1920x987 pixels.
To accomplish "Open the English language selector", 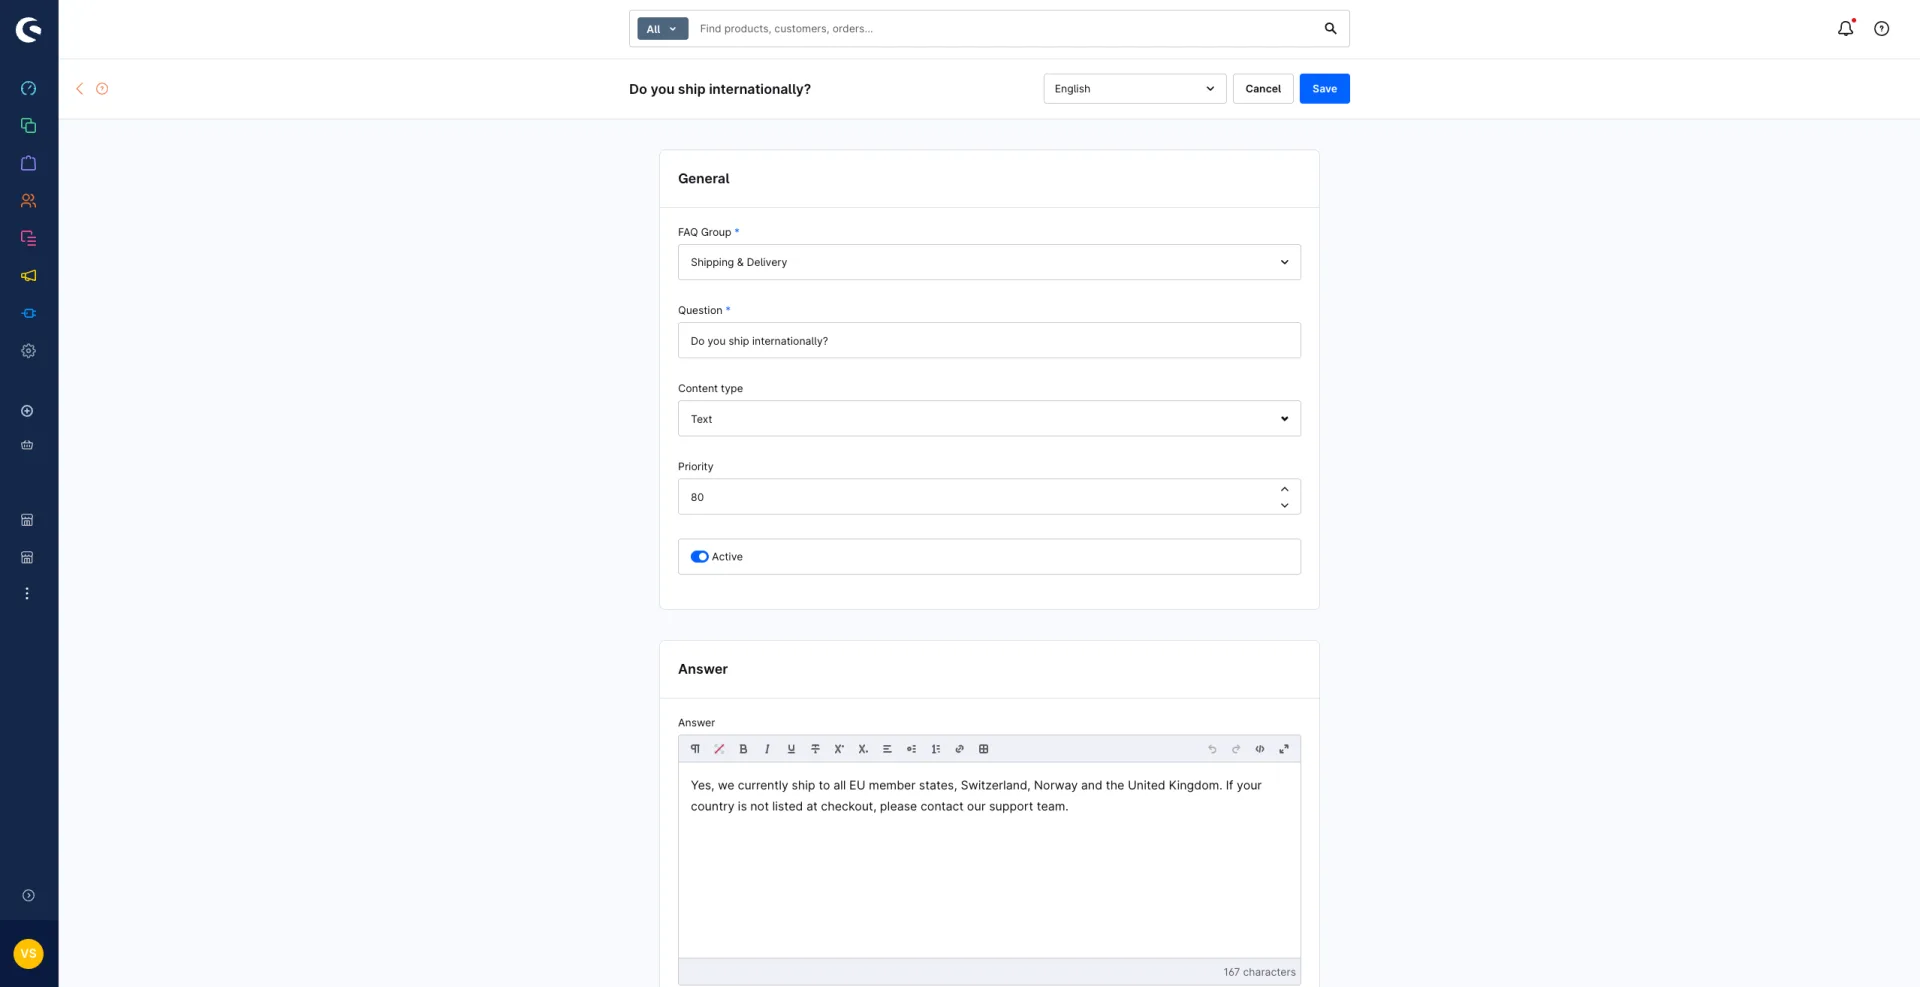I will coord(1134,89).
